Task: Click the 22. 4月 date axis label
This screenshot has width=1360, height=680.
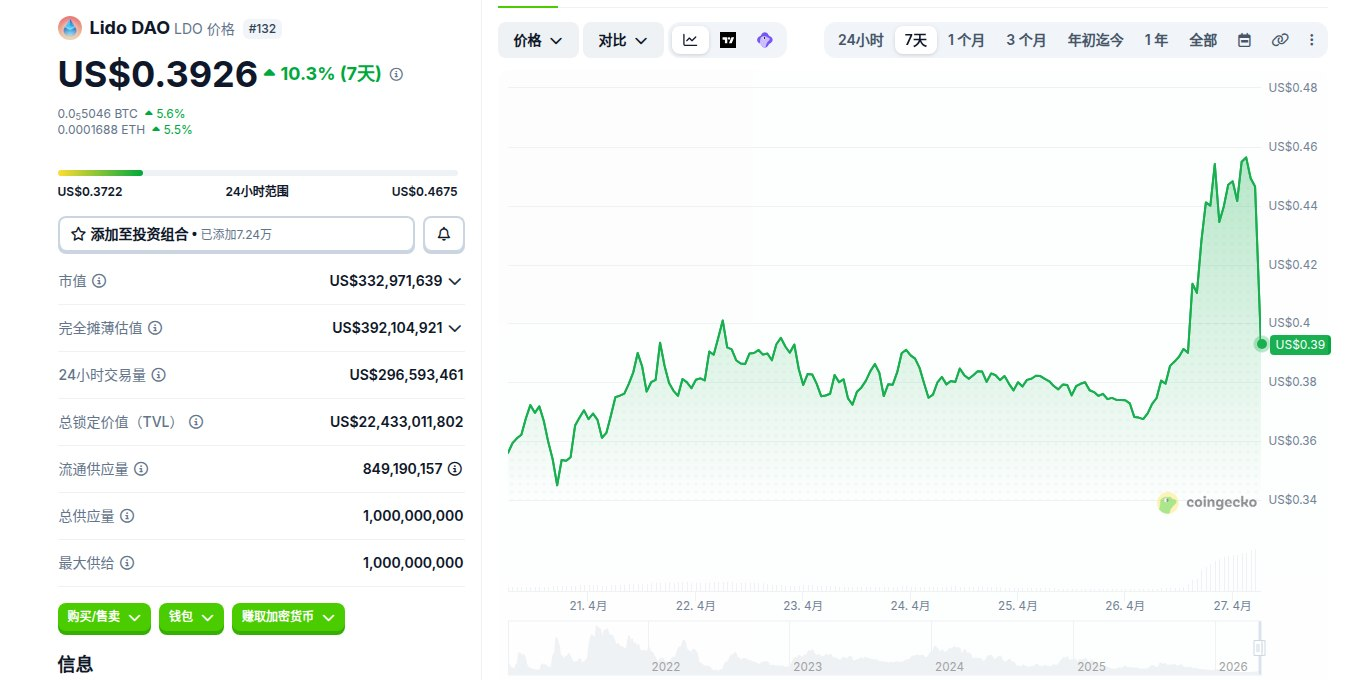Action: click(695, 606)
